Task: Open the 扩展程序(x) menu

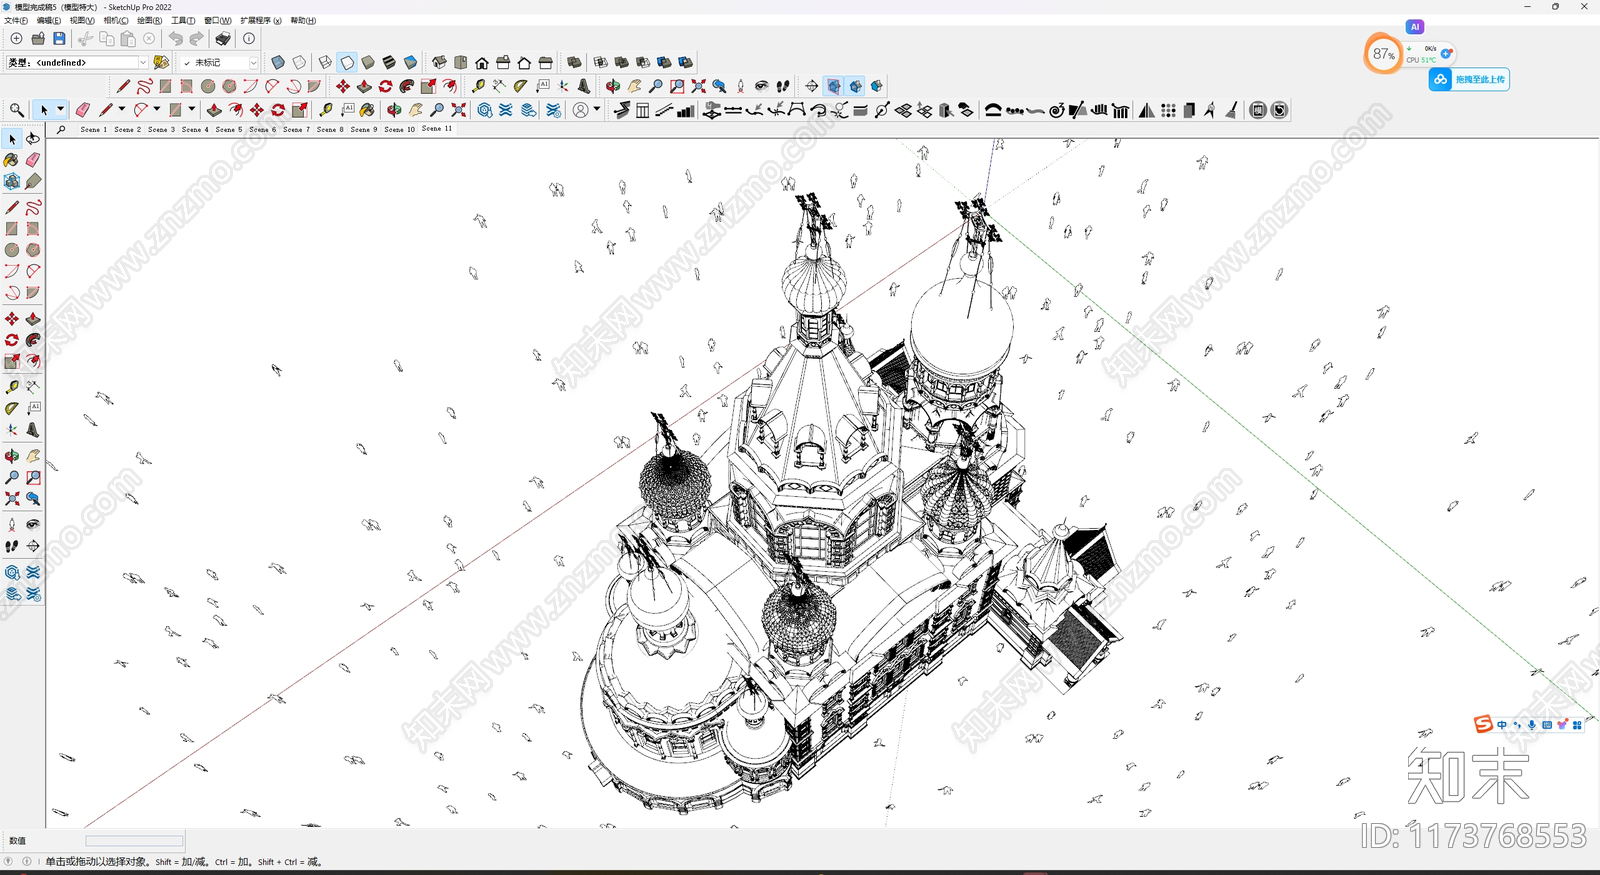Action: coord(260,20)
